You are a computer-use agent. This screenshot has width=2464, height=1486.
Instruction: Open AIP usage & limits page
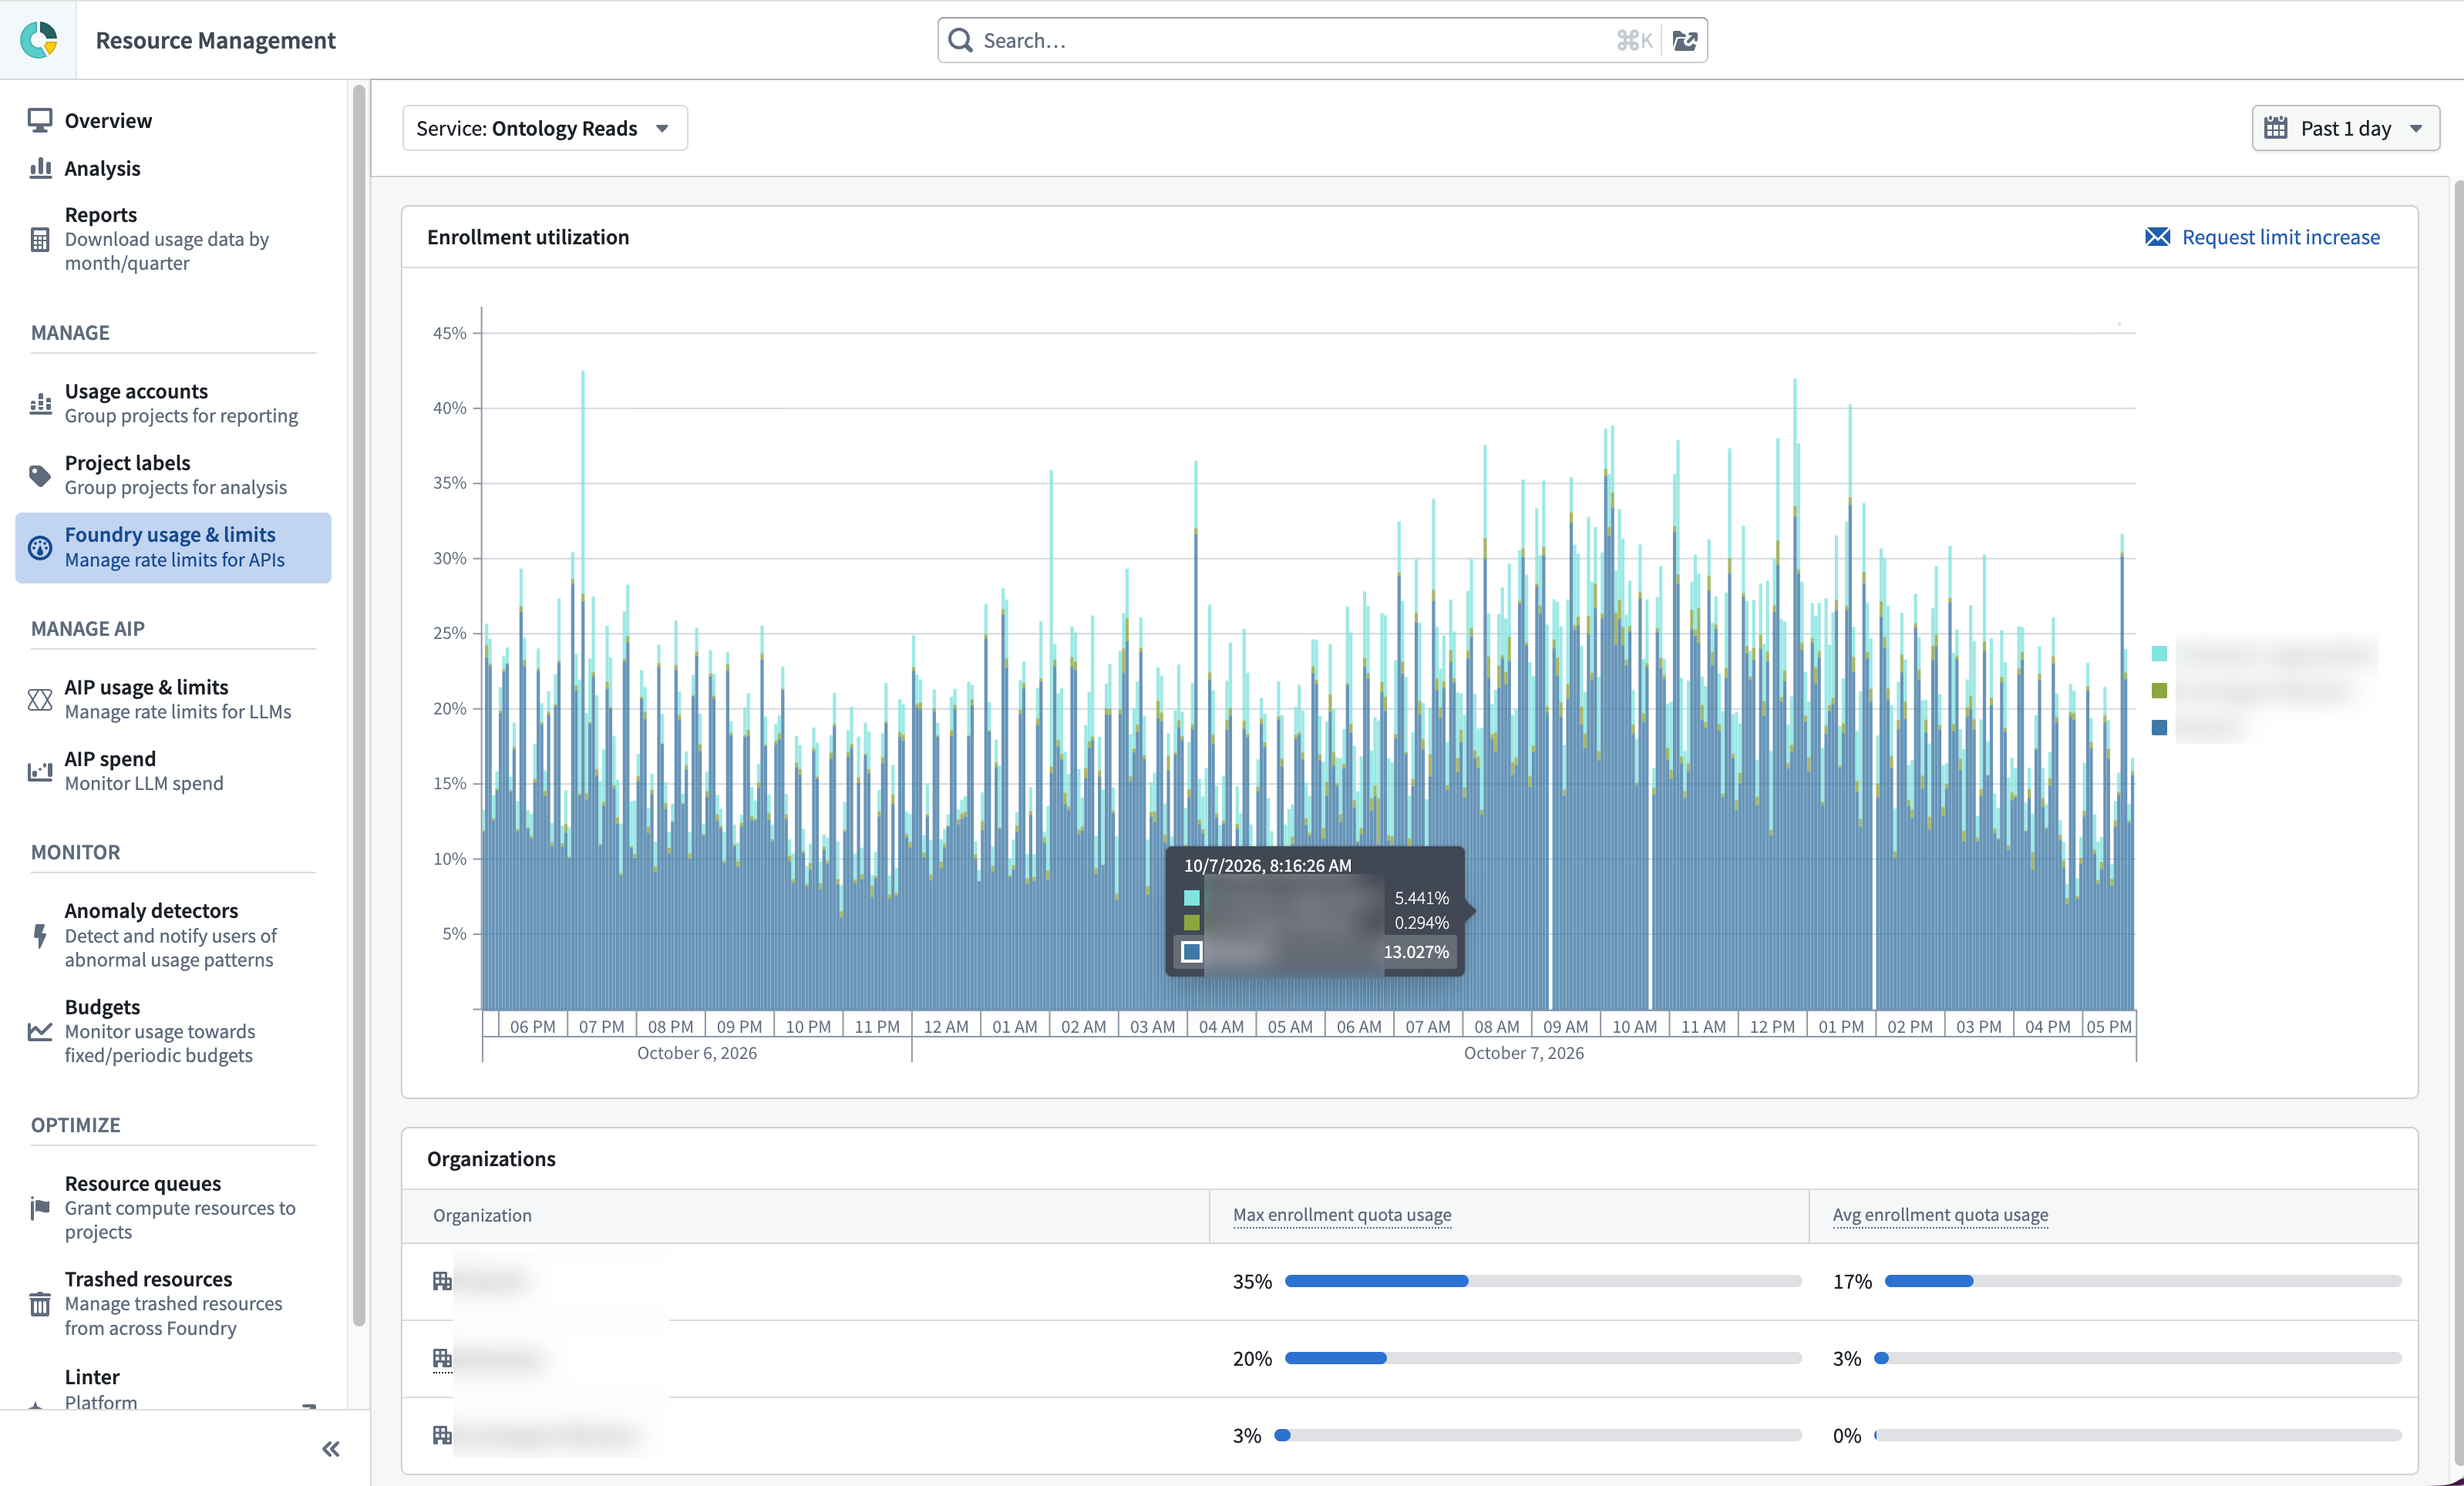(173, 699)
